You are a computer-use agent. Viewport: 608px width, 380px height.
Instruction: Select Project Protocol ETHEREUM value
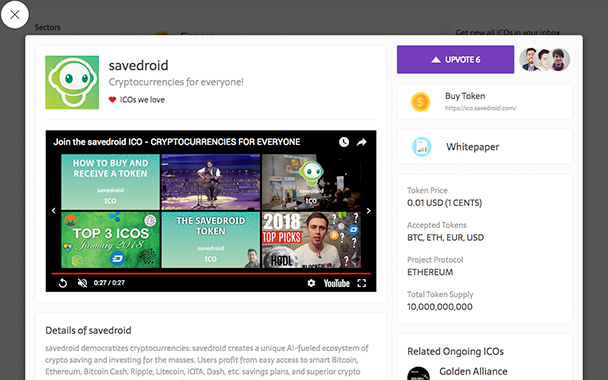pos(430,272)
